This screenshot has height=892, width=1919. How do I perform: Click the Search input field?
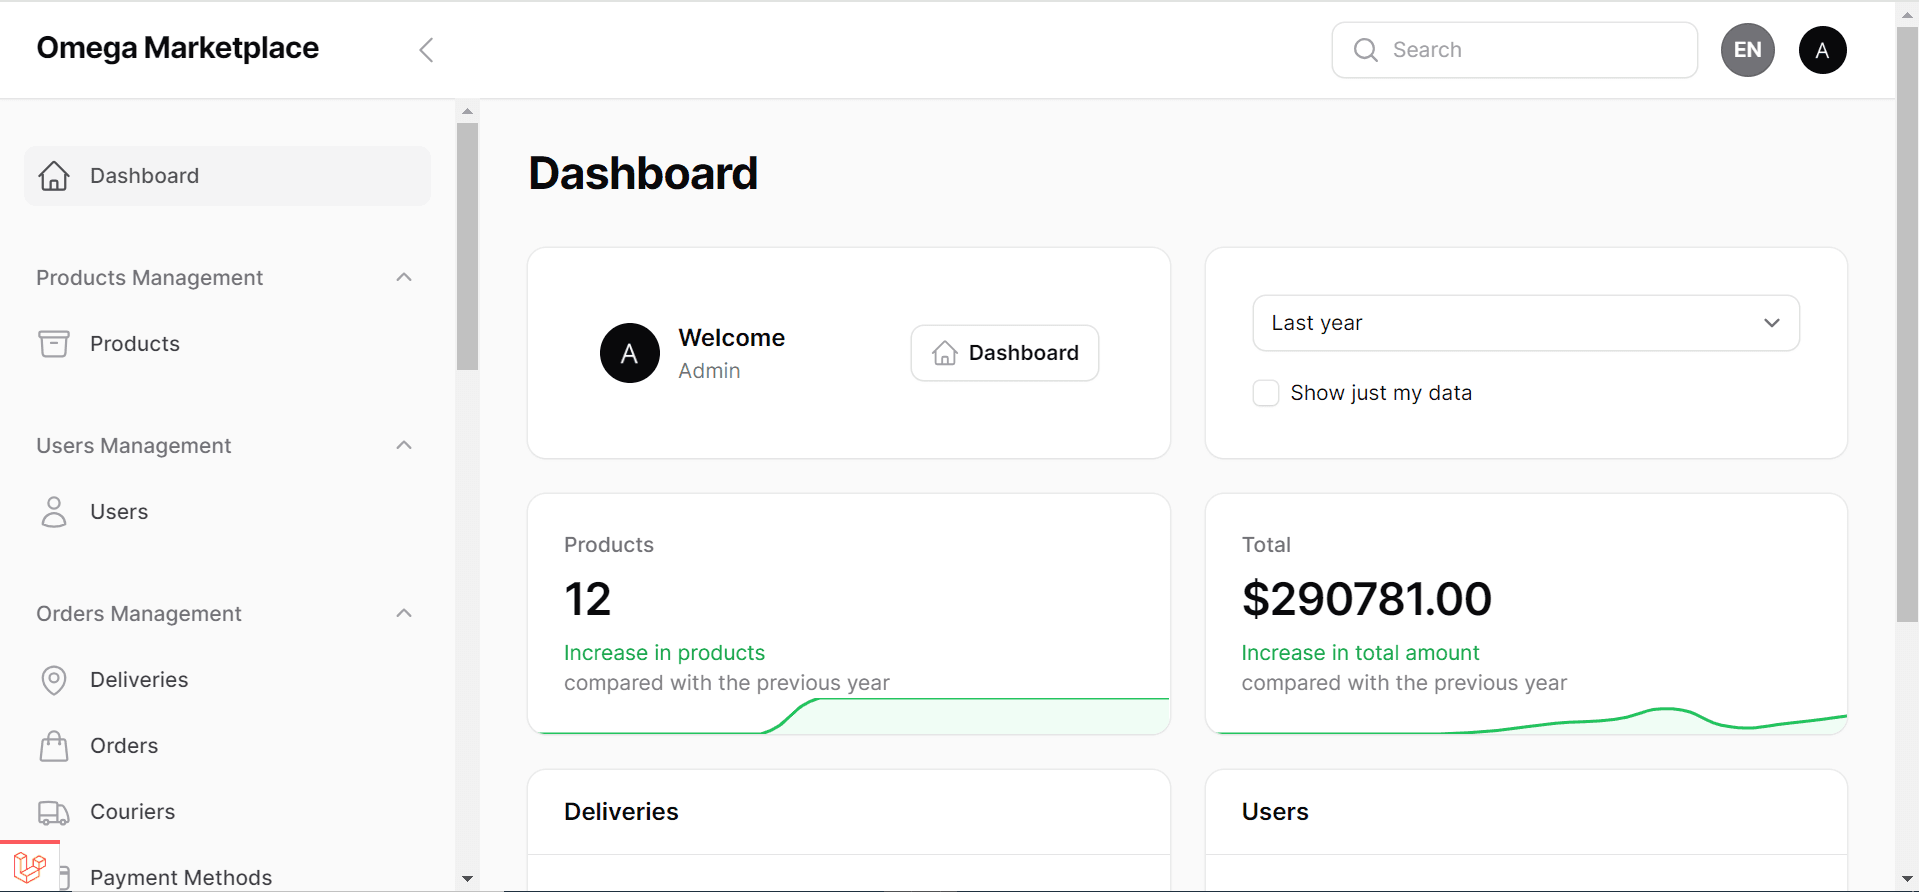[1514, 50]
